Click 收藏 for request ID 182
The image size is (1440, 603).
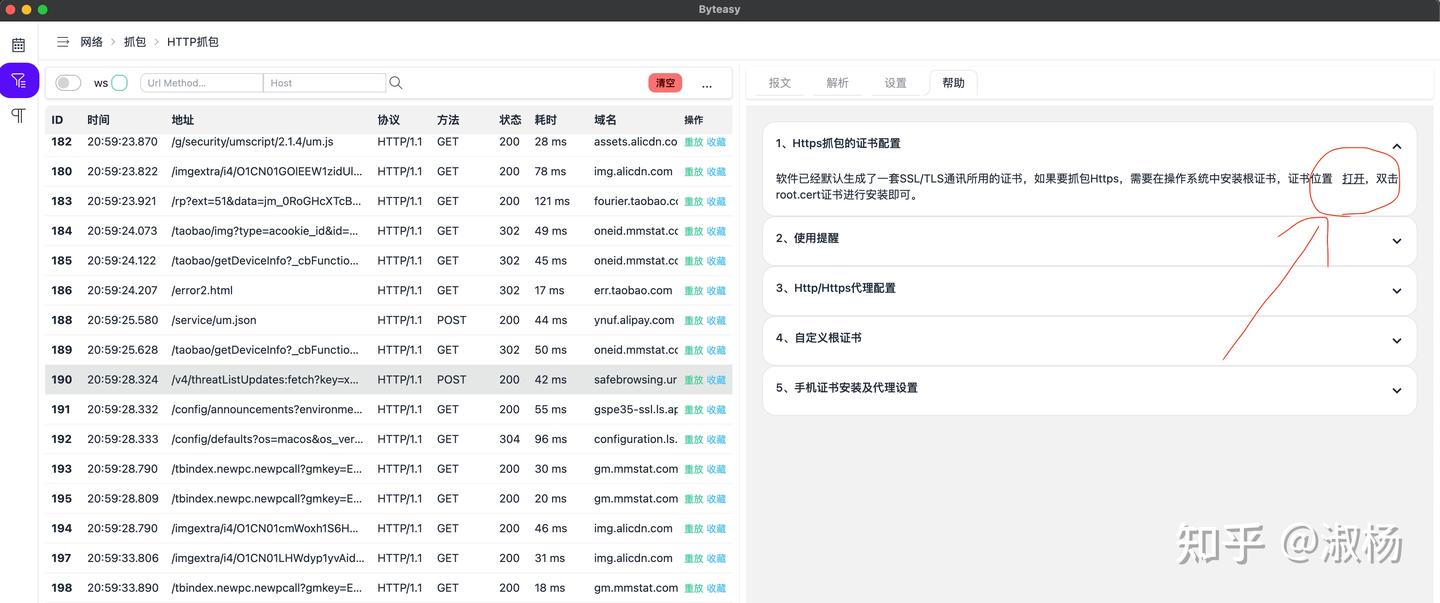[x=716, y=142]
